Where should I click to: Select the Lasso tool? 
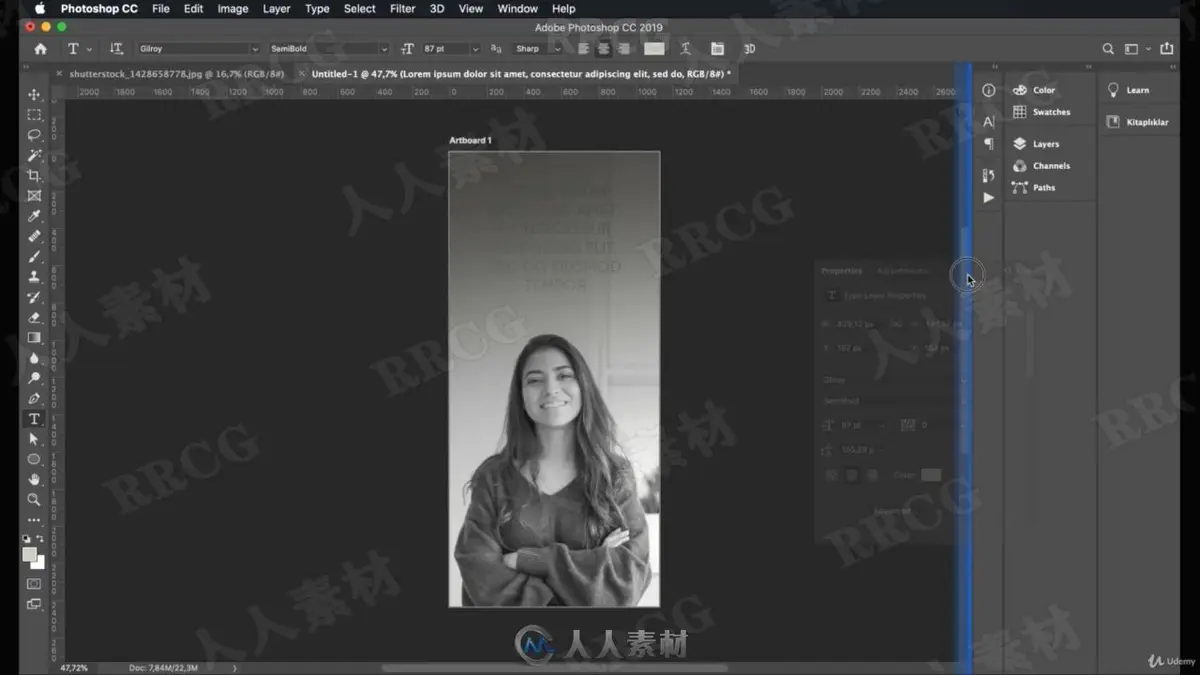(34, 135)
